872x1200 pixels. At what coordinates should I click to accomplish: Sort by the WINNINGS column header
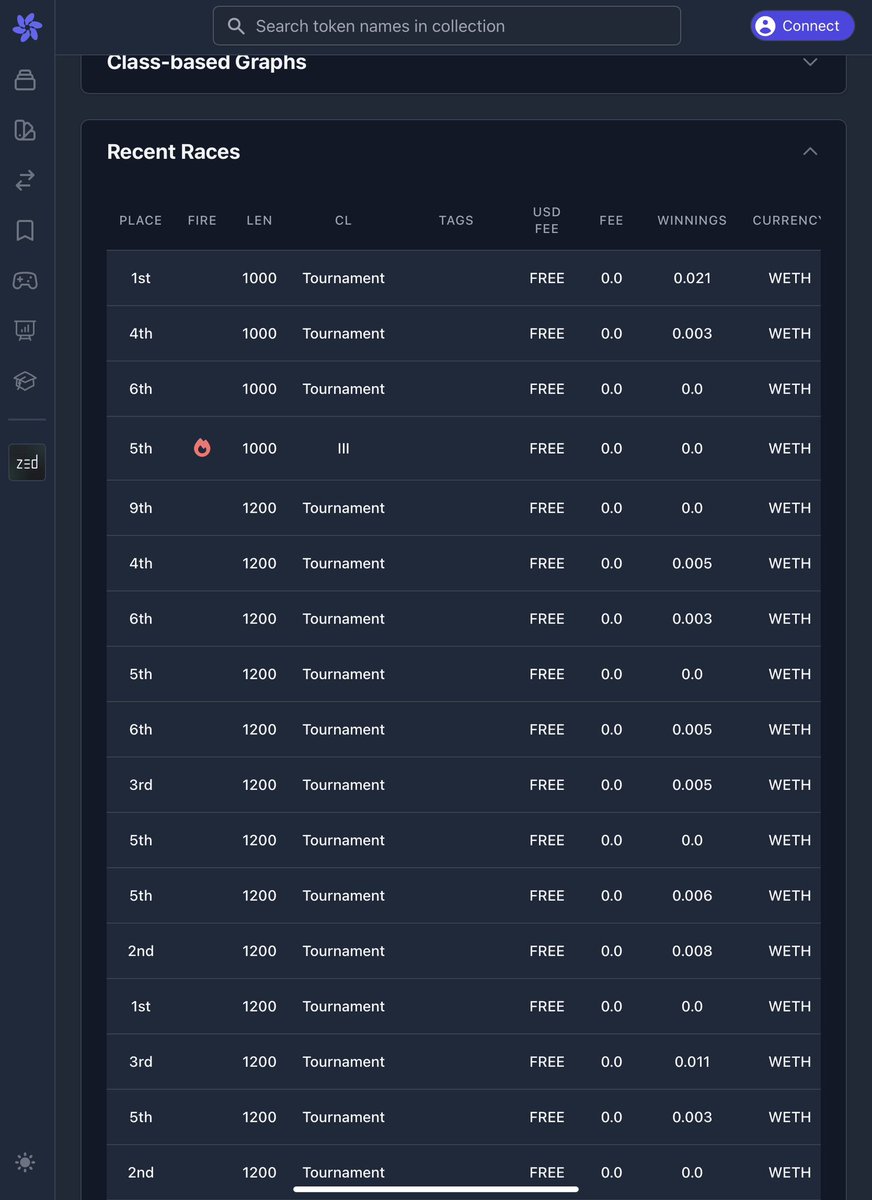point(692,220)
